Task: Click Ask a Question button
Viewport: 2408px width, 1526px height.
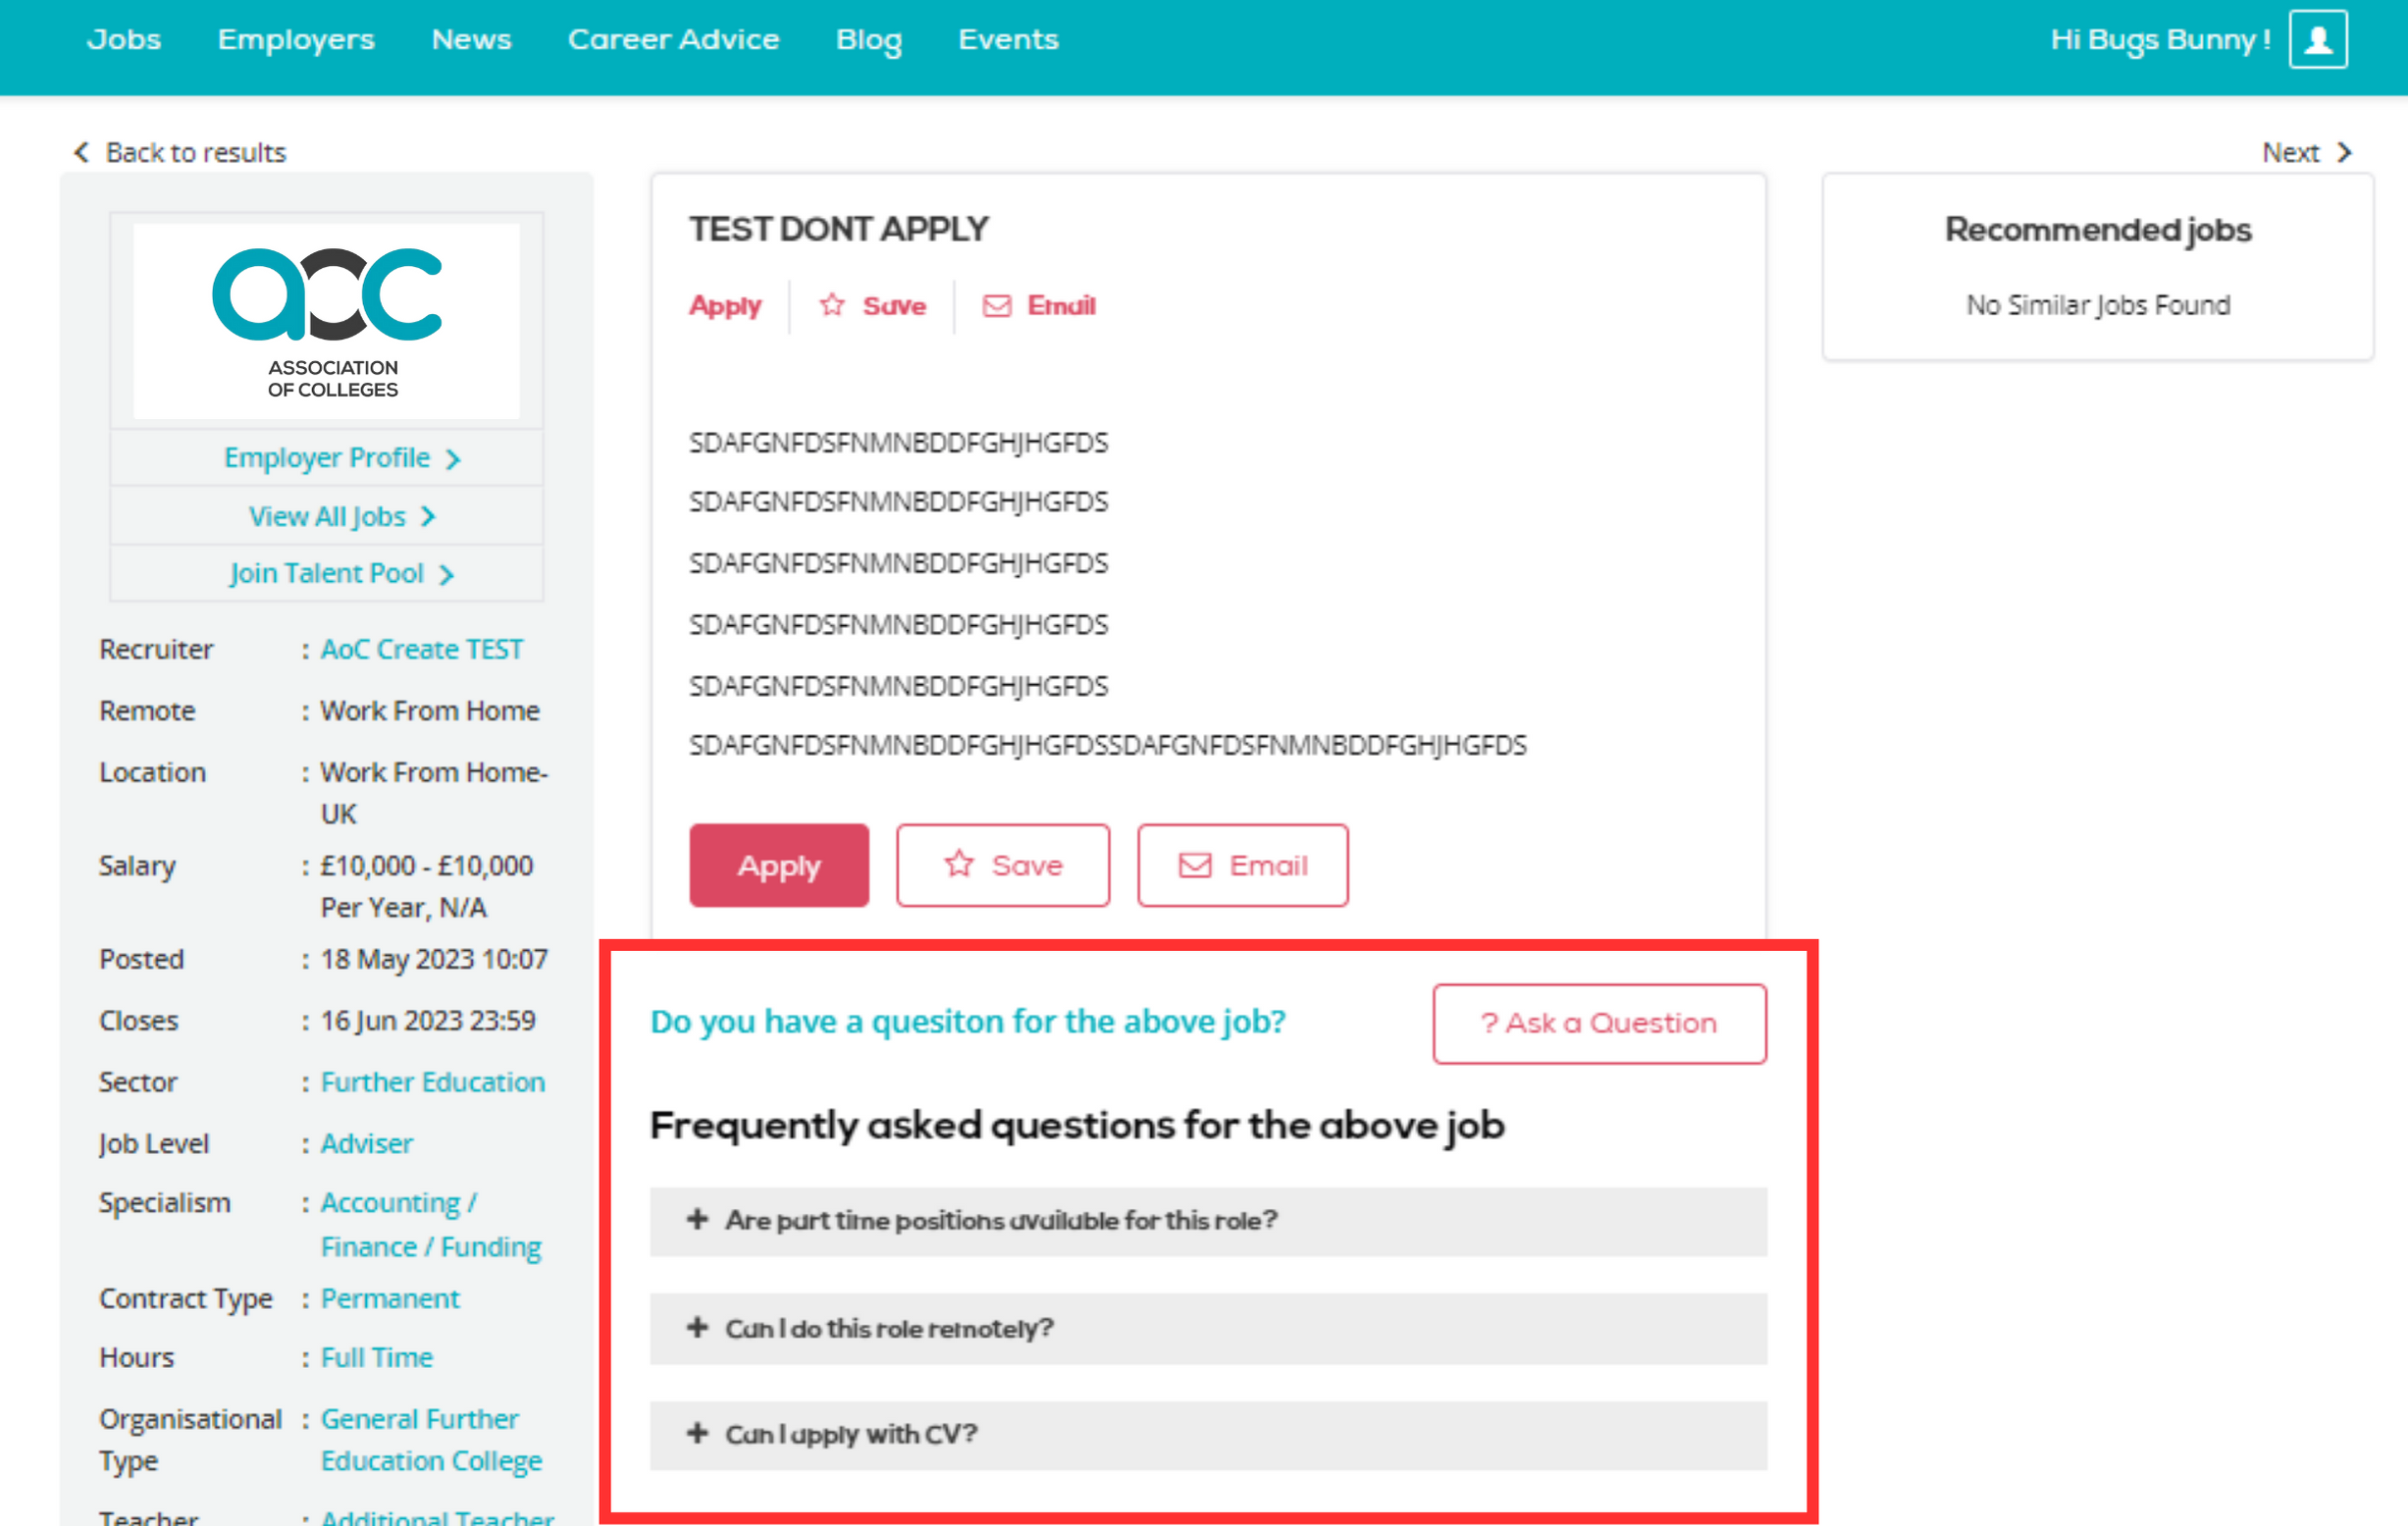Action: pos(1599,1024)
